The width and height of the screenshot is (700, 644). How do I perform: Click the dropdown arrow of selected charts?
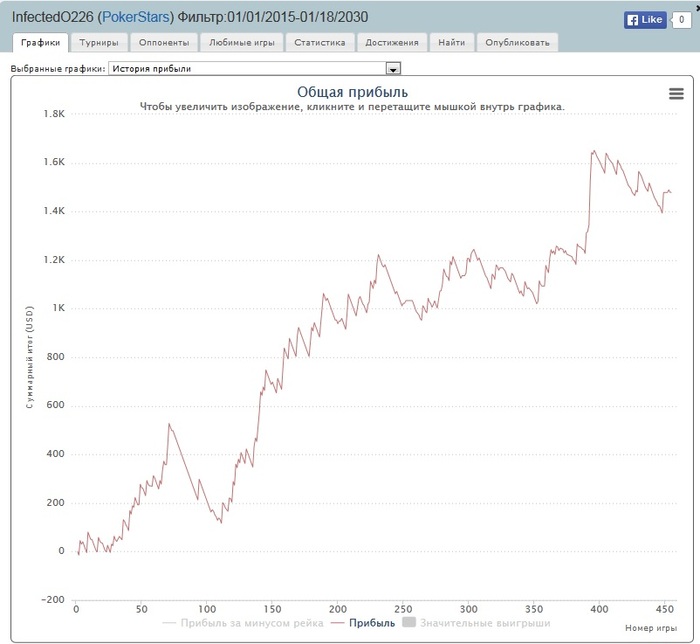(x=393, y=69)
